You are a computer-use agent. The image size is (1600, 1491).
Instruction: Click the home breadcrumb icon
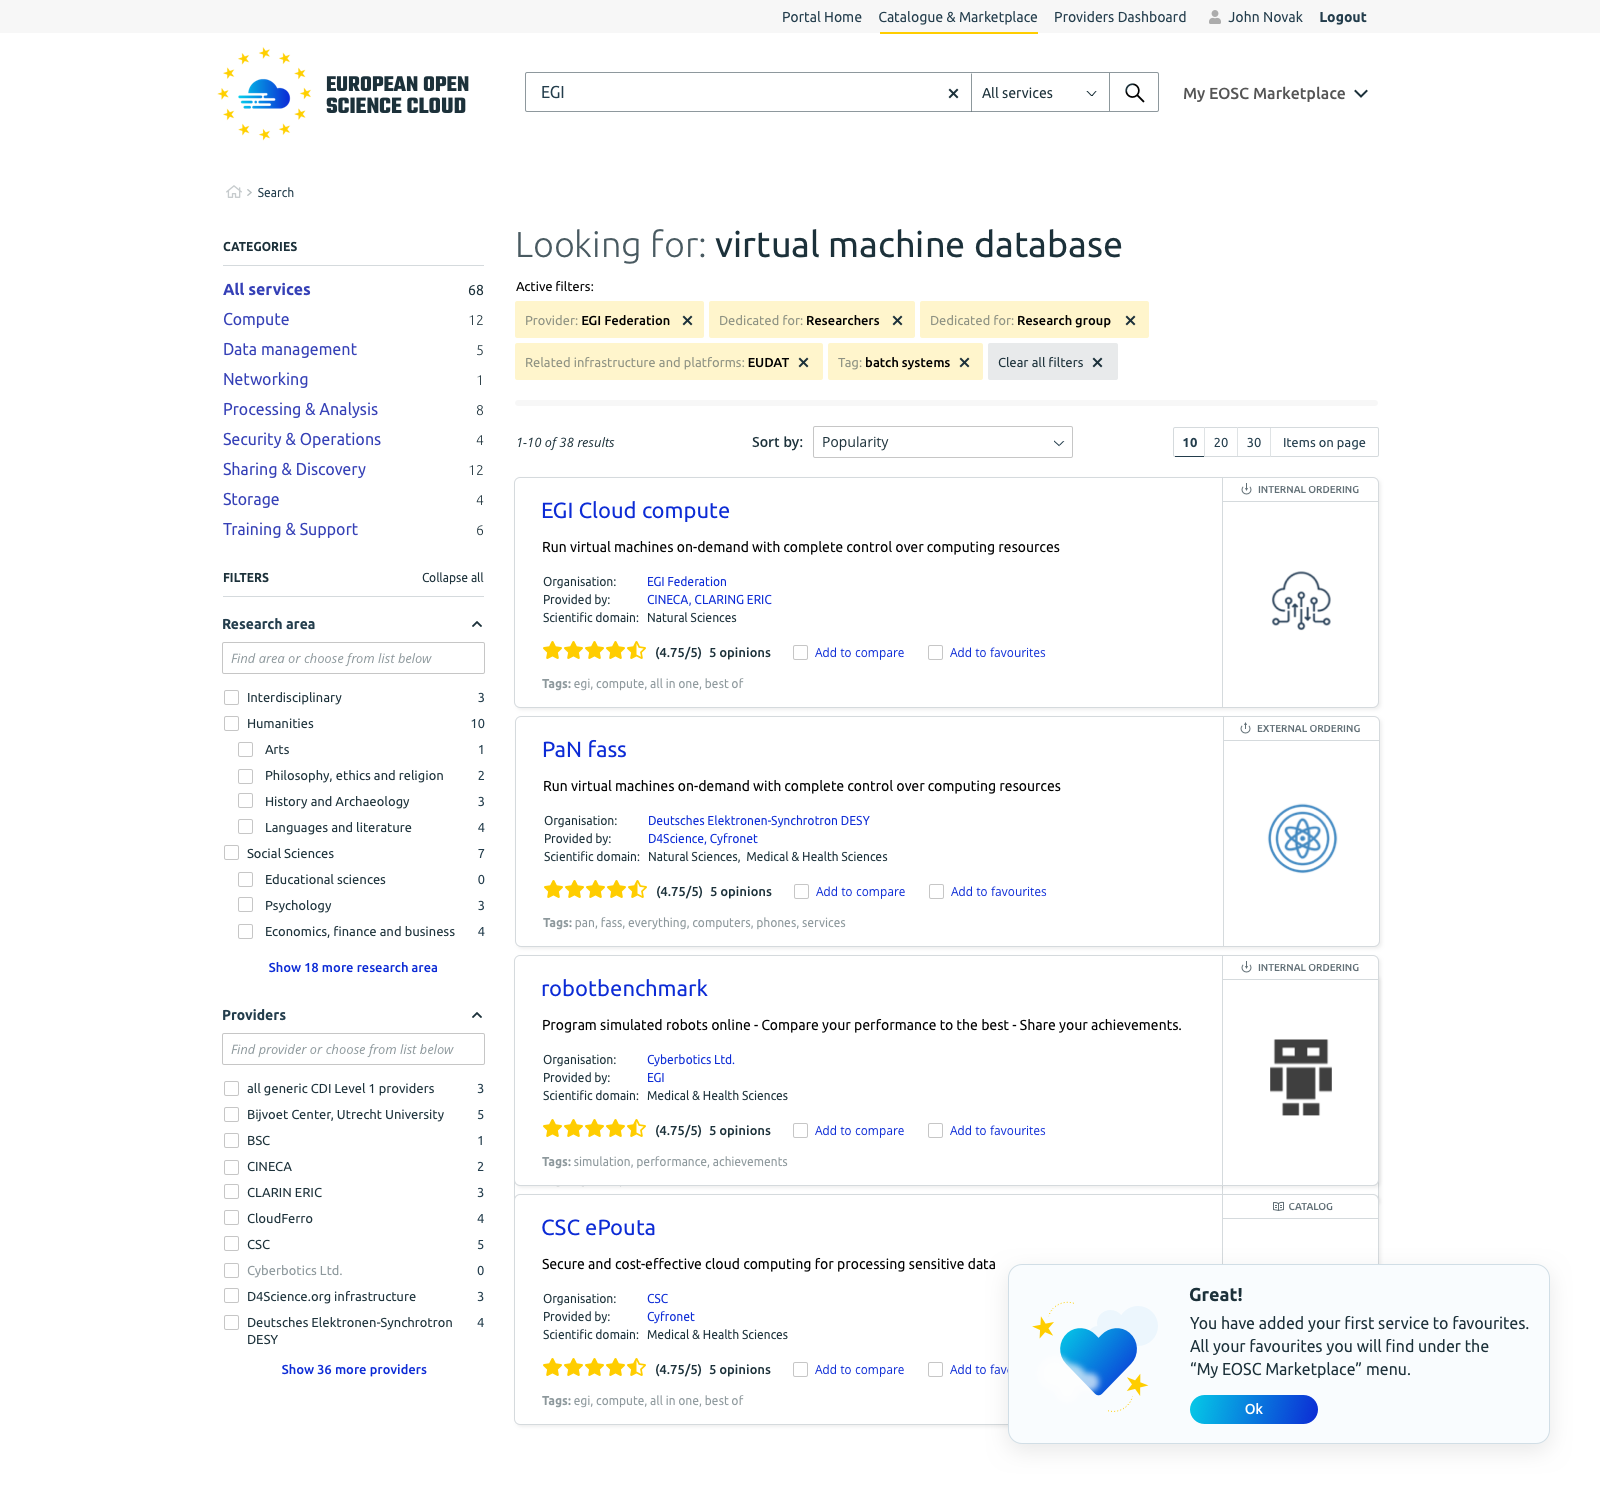(233, 192)
